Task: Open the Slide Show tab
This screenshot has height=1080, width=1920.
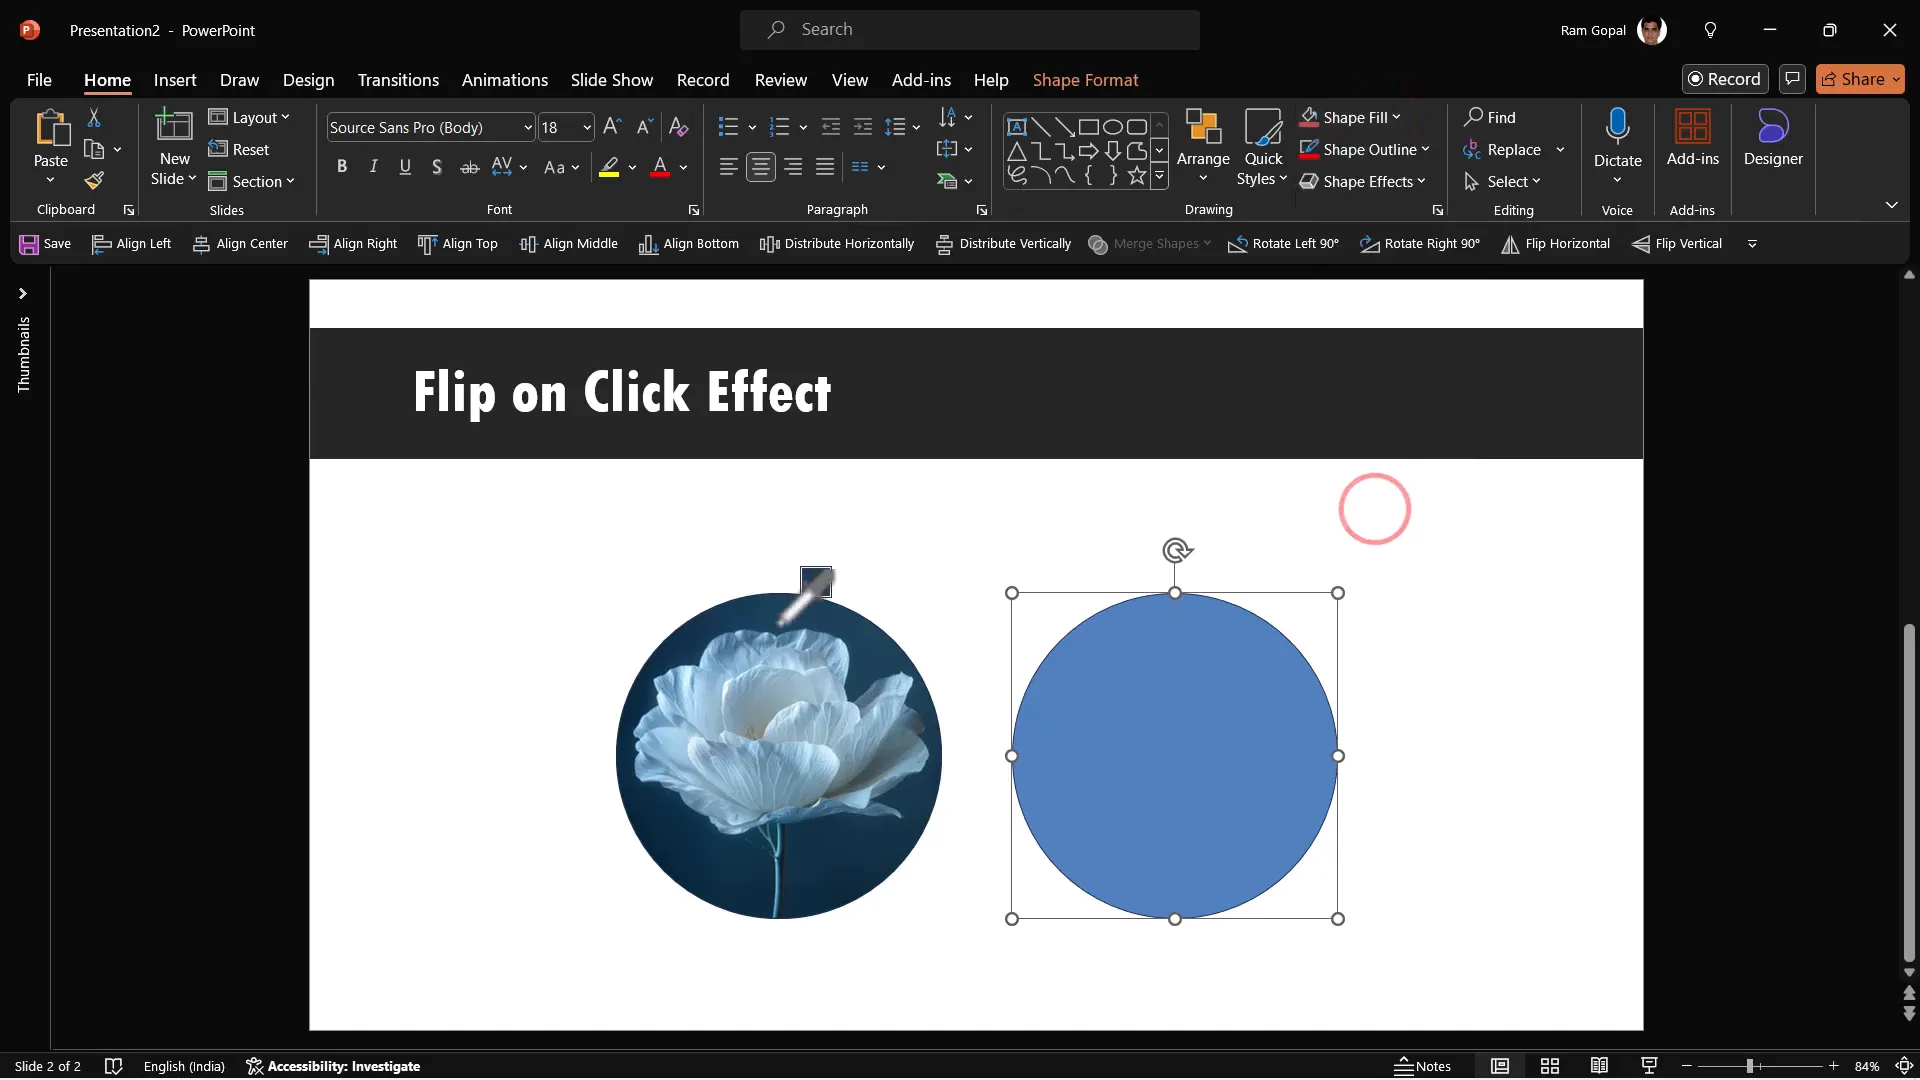Action: [x=612, y=80]
